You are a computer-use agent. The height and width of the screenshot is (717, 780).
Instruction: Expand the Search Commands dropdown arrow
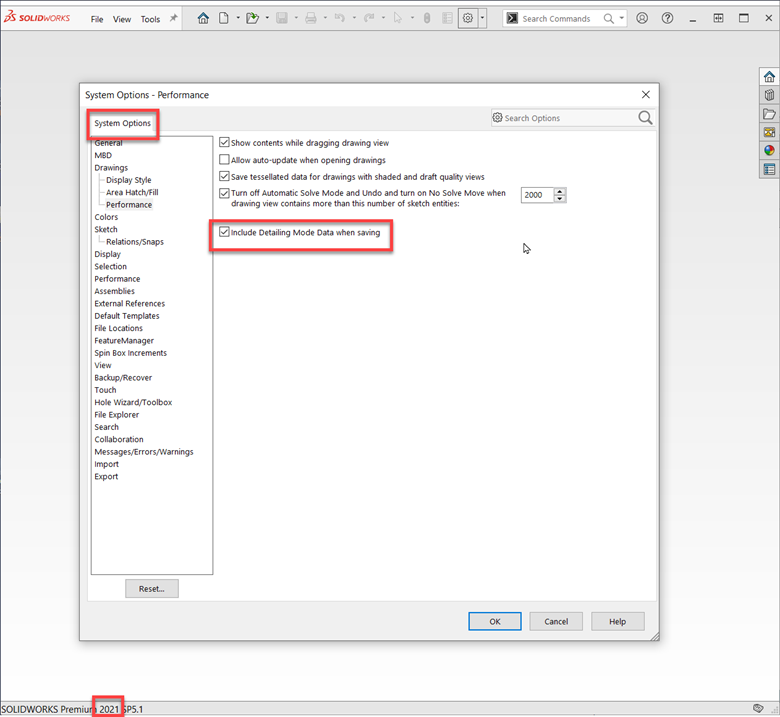coord(621,18)
